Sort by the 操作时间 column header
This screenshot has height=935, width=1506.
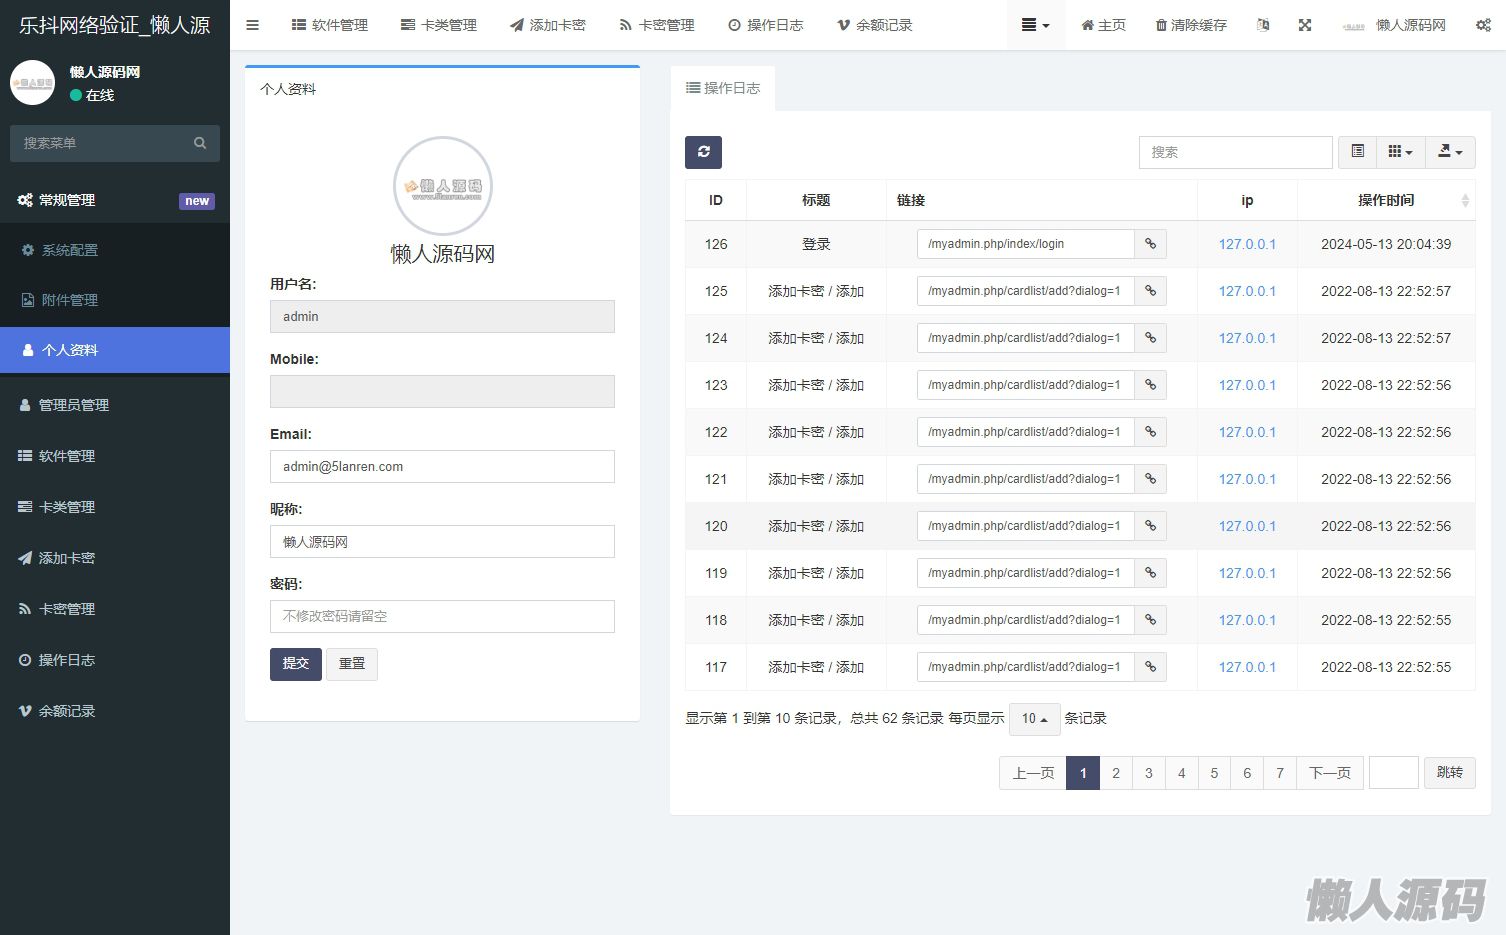(1386, 200)
